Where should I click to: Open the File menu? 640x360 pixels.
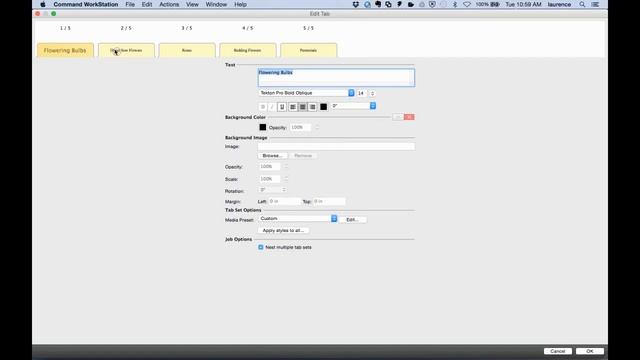[x=130, y=4]
